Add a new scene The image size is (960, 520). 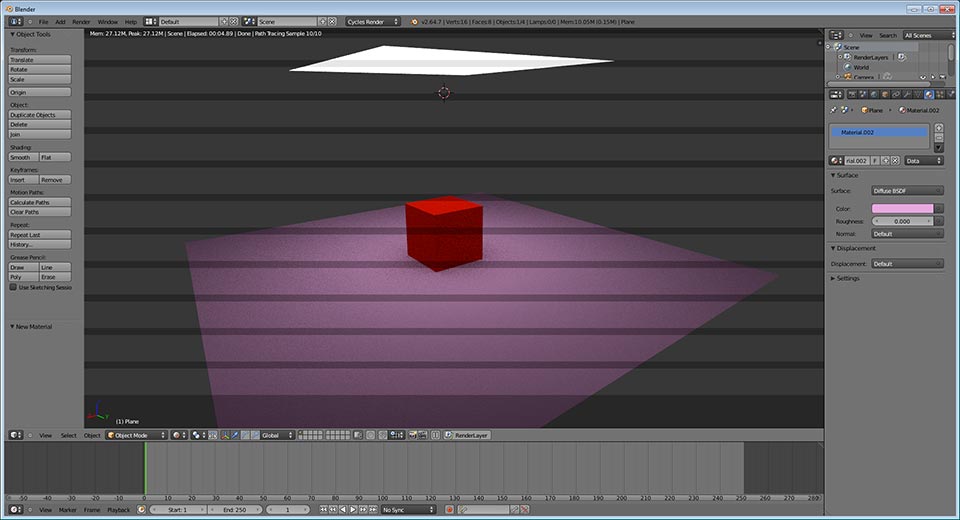point(323,21)
